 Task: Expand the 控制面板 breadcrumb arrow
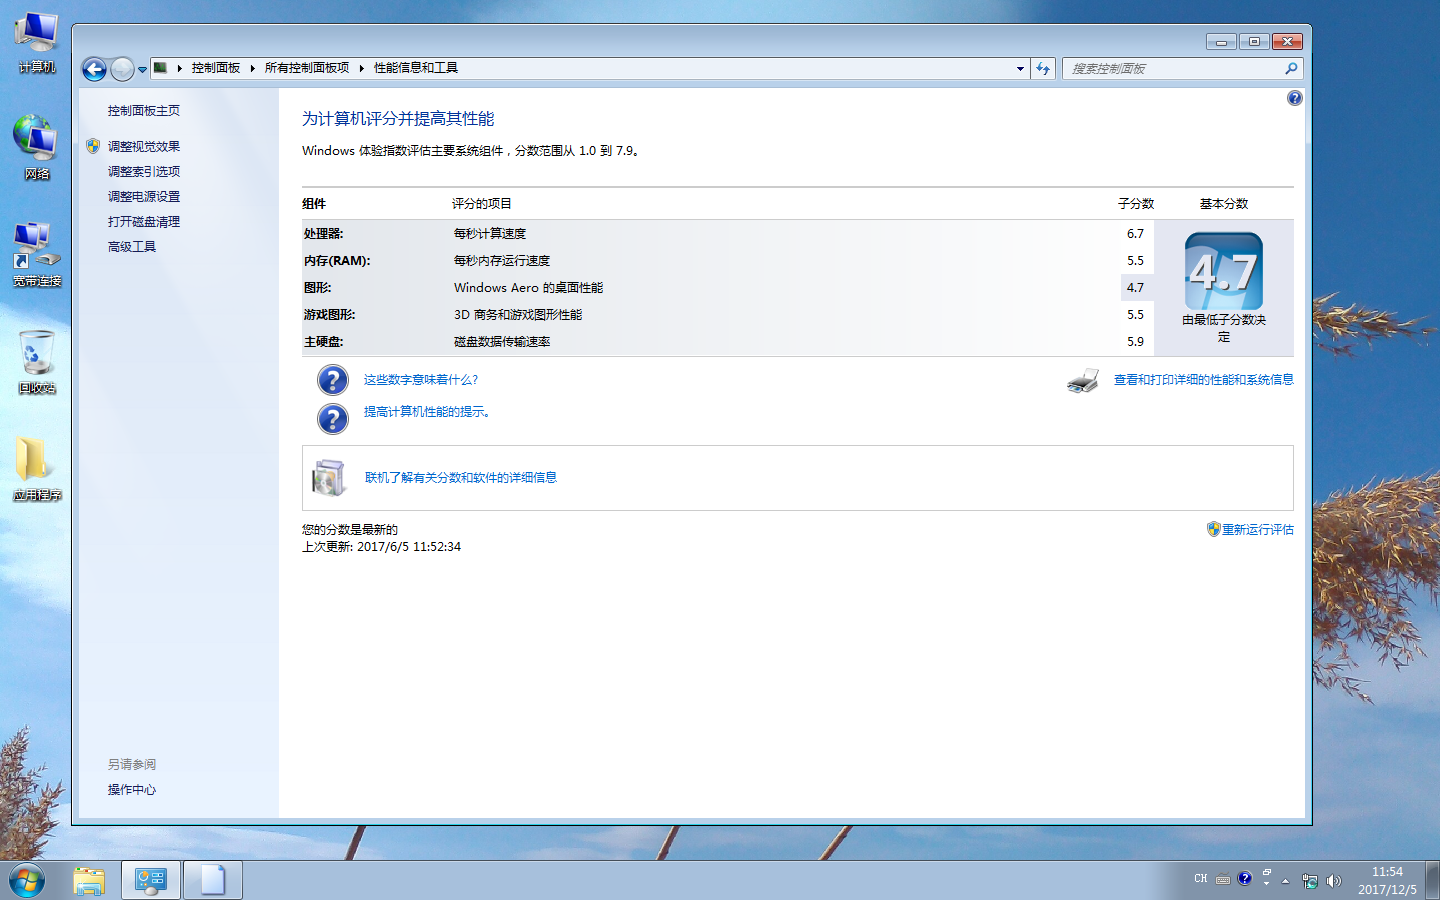coord(253,68)
